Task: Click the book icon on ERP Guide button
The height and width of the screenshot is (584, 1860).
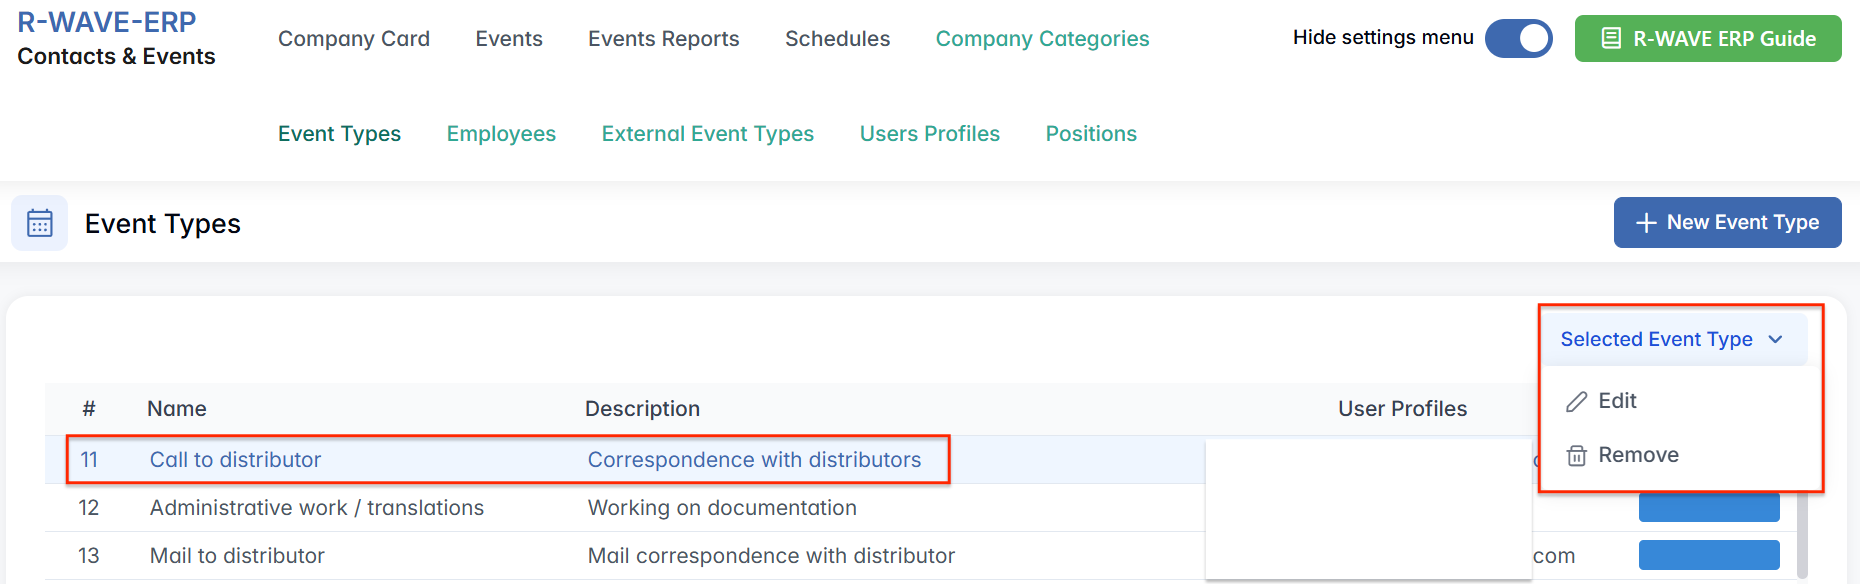Action: [x=1611, y=39]
